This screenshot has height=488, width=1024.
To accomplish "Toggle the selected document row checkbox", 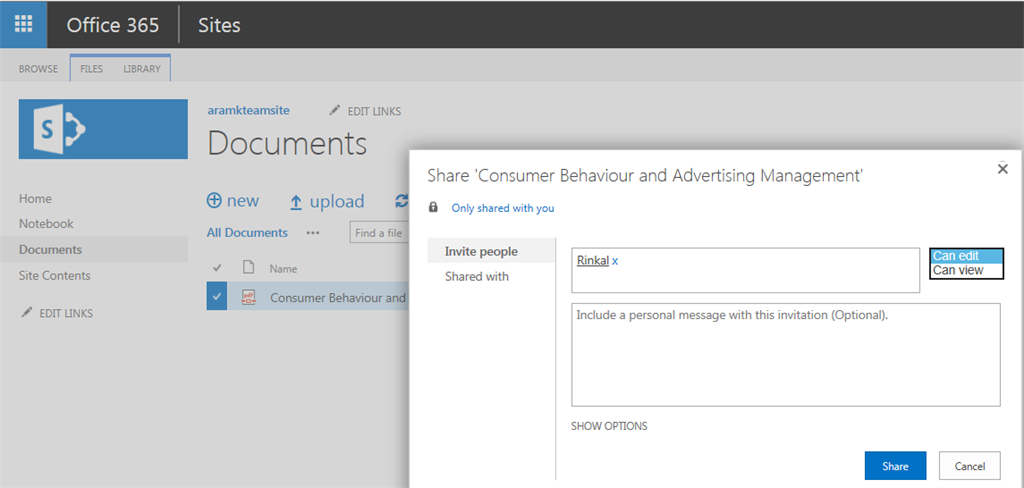I will click(x=217, y=297).
